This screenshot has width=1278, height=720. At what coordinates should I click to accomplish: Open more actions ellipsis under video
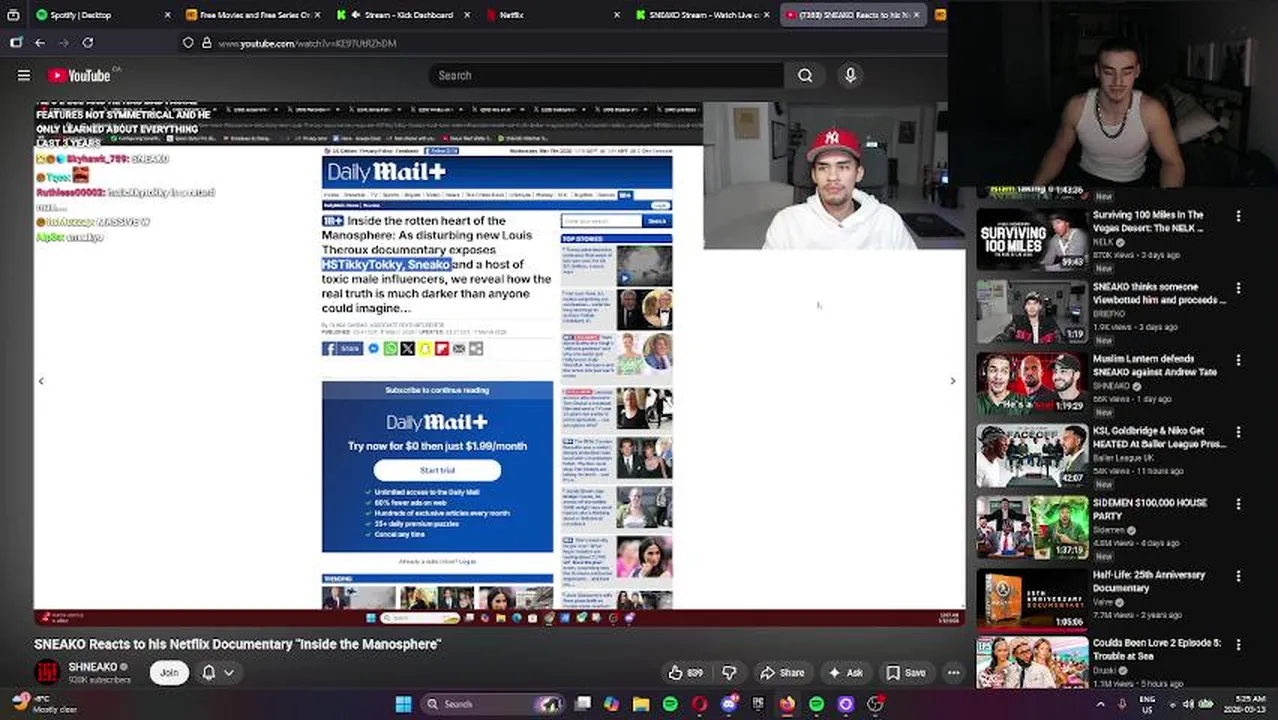pyautogui.click(x=954, y=673)
